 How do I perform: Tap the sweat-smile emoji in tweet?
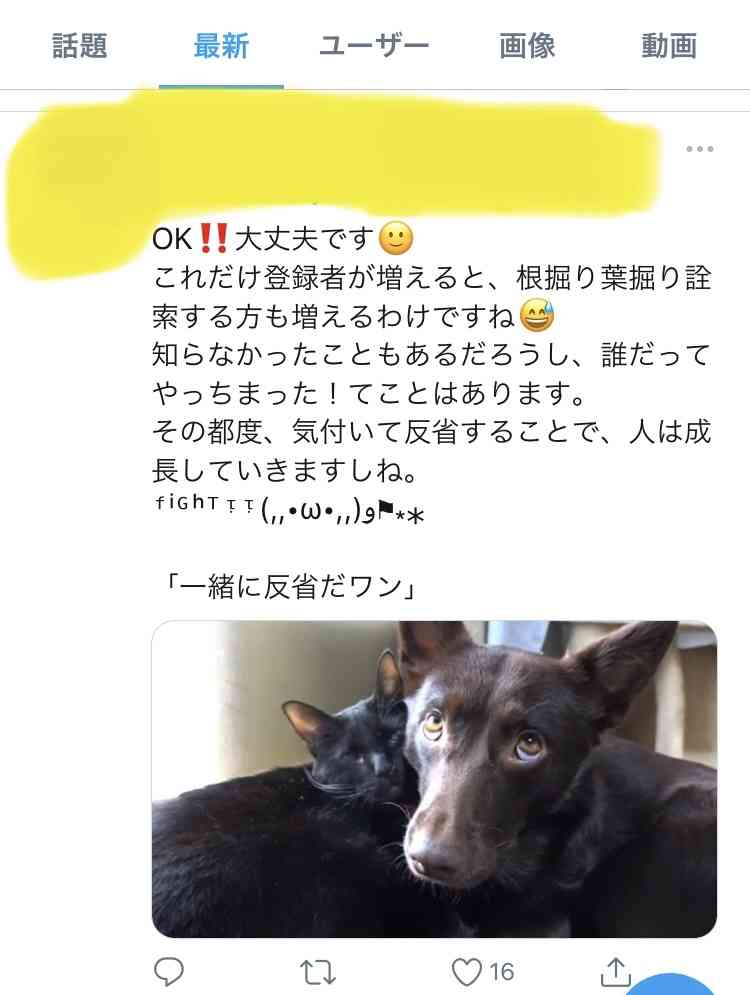(537, 316)
